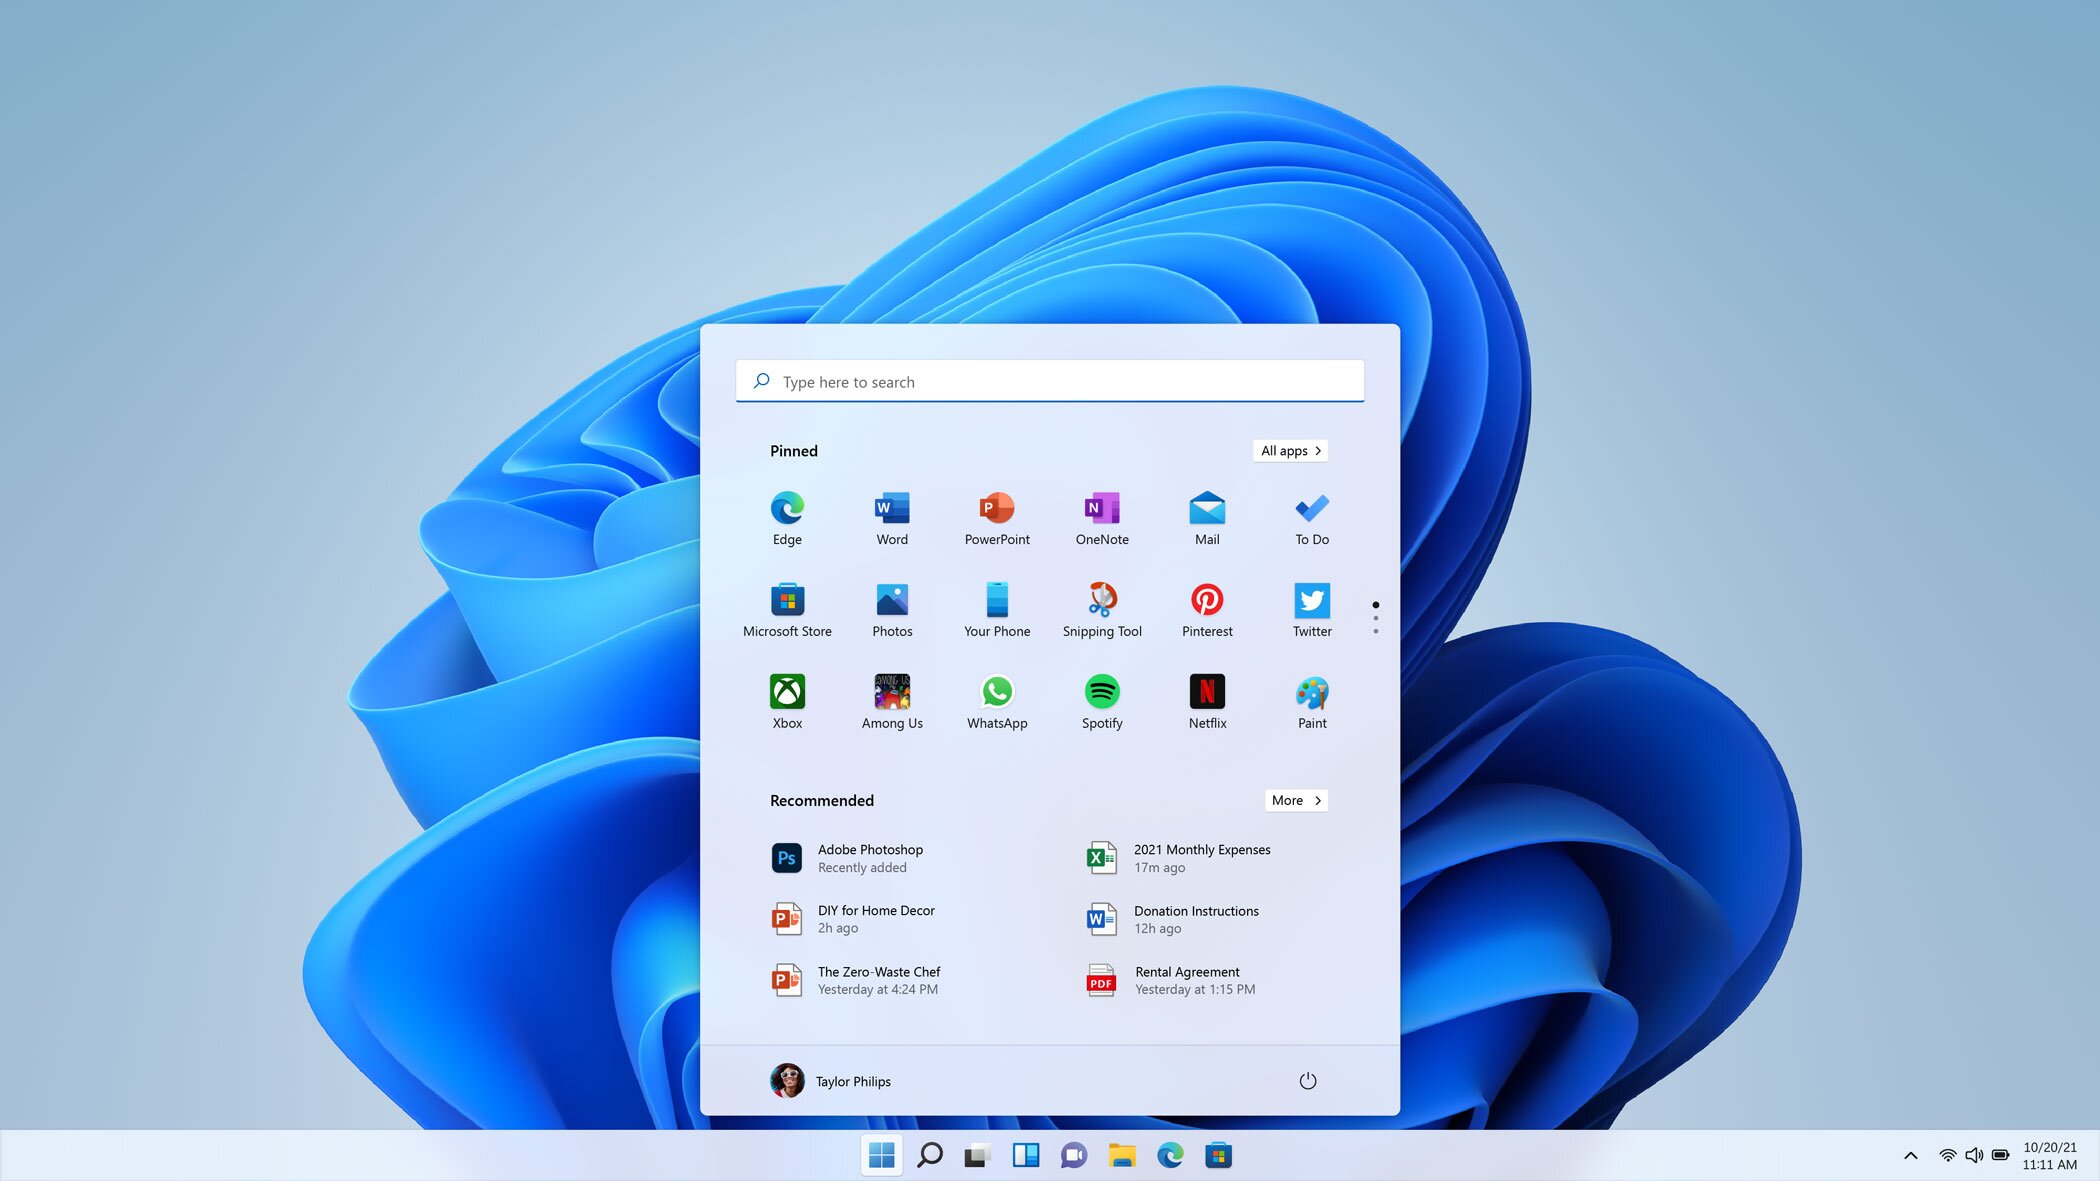Click the Power button
Screen dimensions: 2100x1181
point(1307,1080)
